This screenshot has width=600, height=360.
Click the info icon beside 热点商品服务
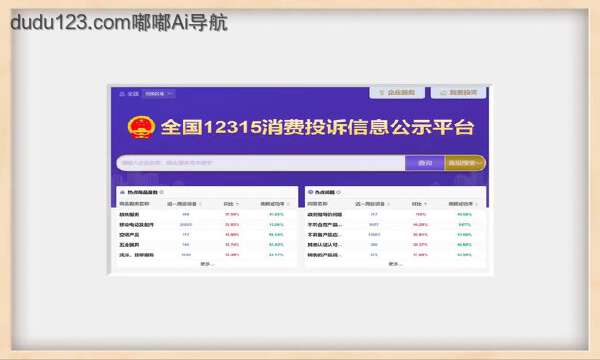pos(162,192)
